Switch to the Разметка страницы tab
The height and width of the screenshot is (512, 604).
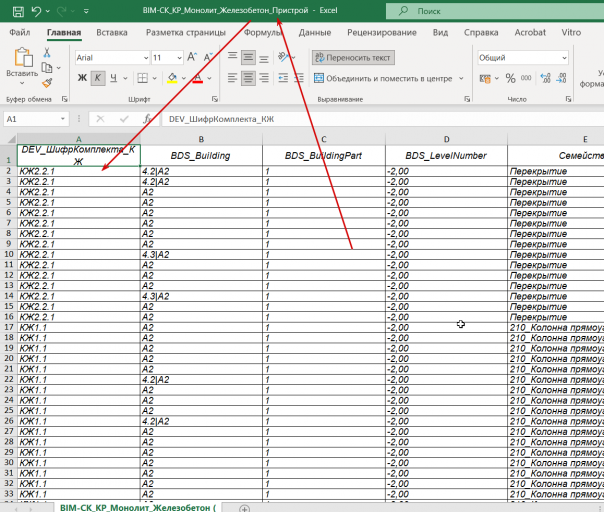point(186,33)
